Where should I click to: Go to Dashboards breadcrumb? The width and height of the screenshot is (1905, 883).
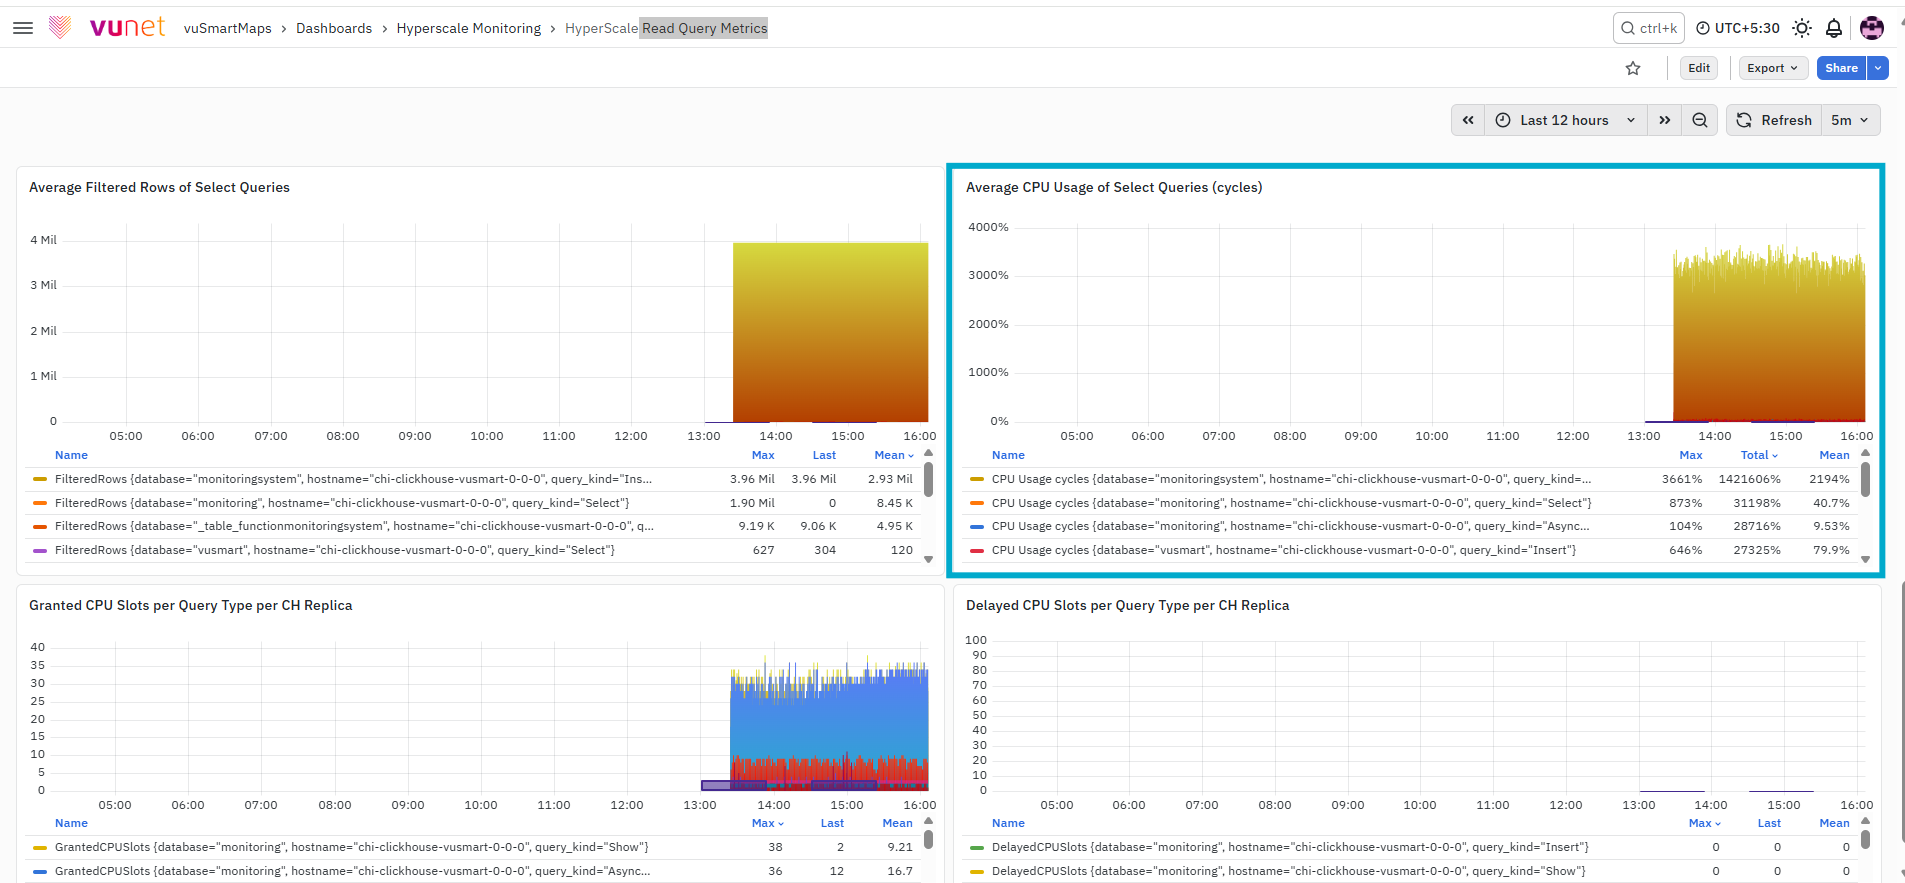(x=334, y=28)
